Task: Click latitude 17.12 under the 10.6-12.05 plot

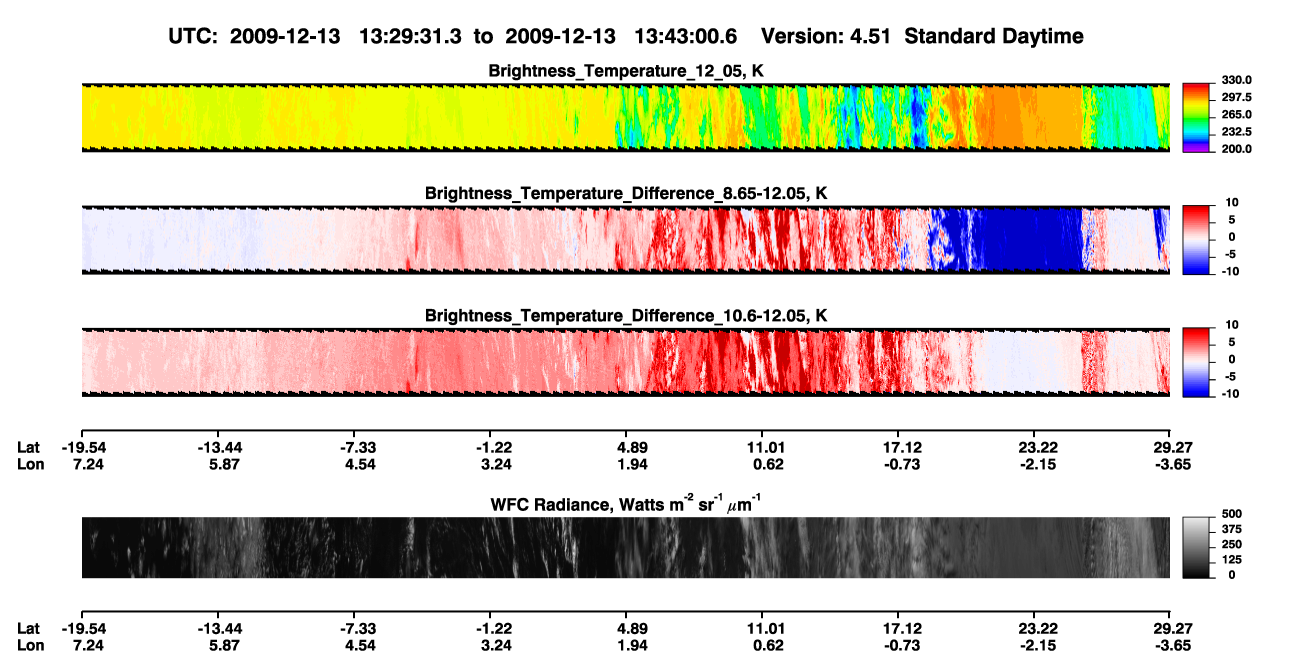Action: (x=897, y=447)
